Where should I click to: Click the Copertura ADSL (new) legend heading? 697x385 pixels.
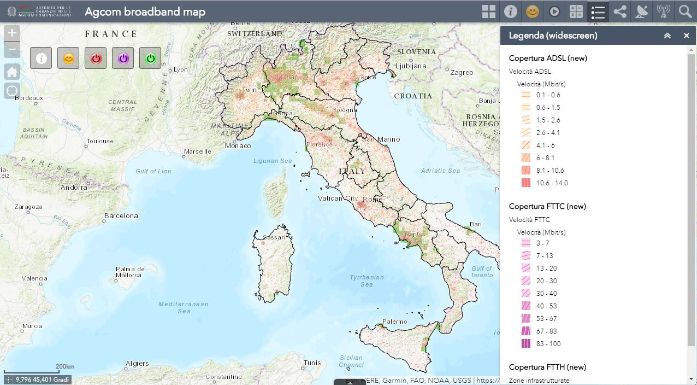coord(548,58)
